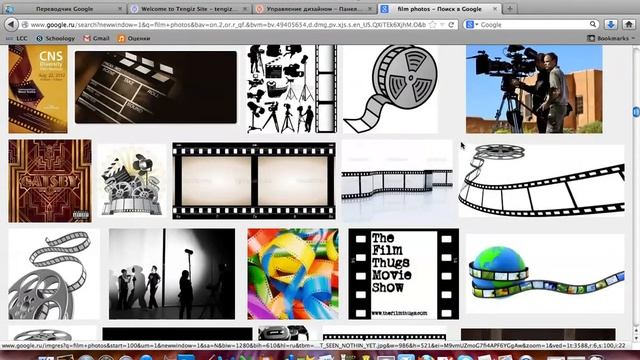Close the Переводчик Google tab
The image size is (640, 360).
coord(120,9)
